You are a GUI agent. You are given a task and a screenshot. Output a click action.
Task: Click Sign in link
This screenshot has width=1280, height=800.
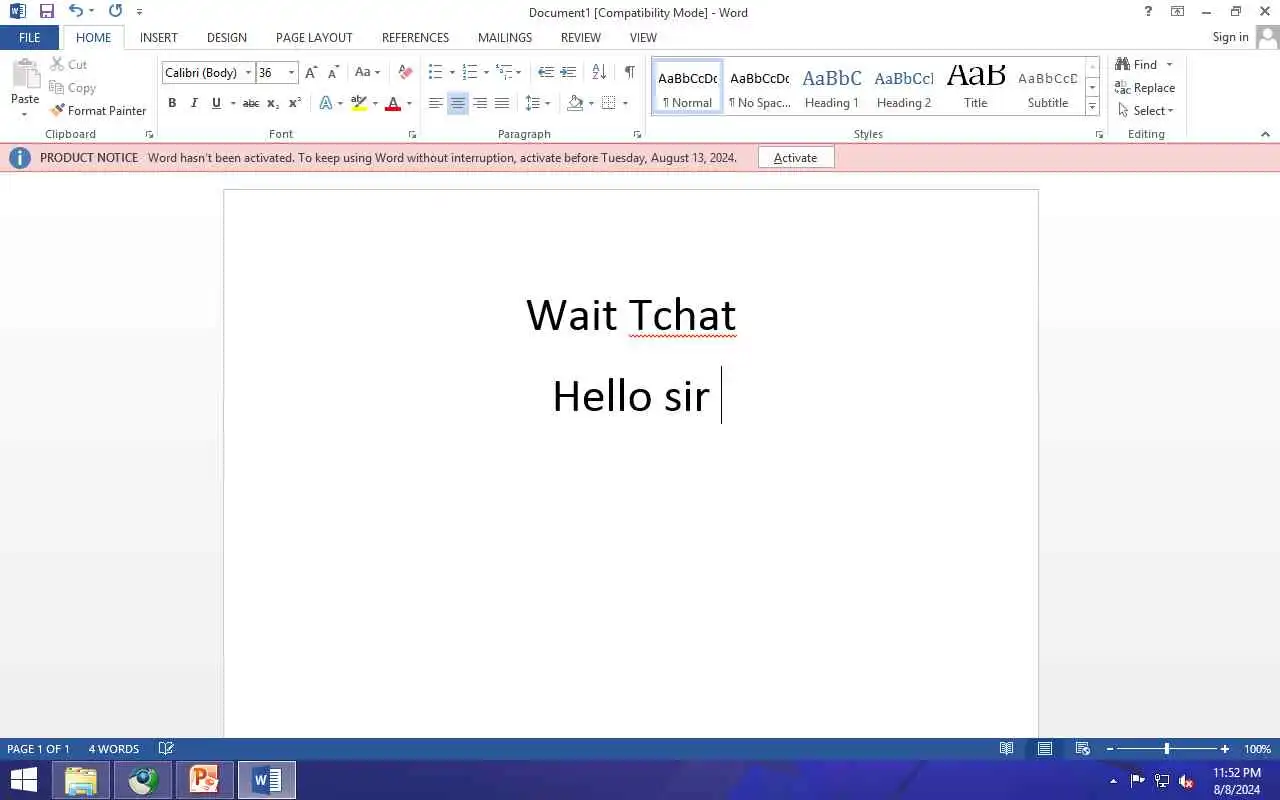[x=1230, y=37]
